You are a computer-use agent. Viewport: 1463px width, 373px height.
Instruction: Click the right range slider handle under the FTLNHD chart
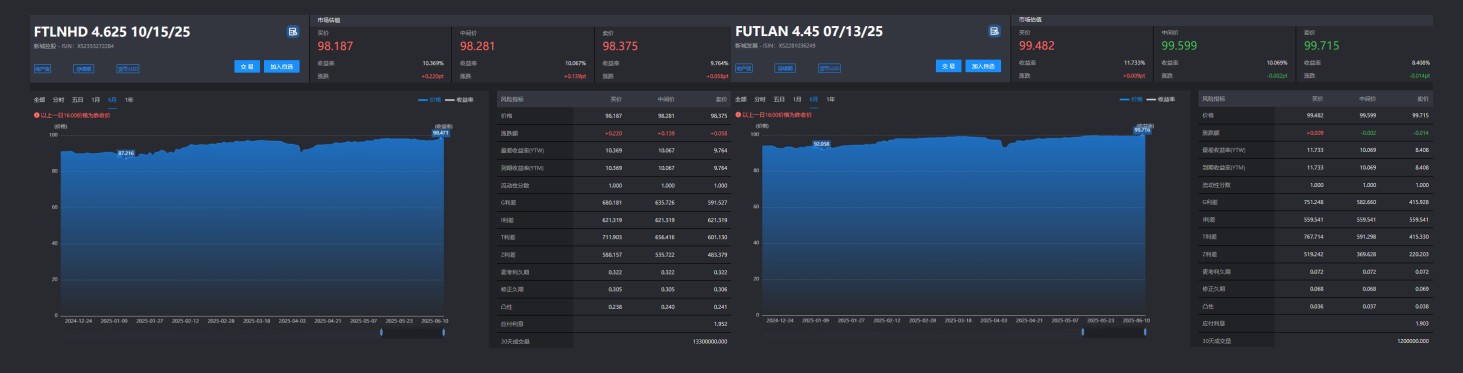click(443, 332)
